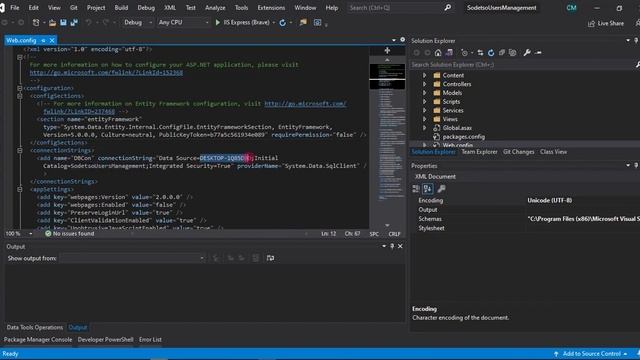Click the split editor icon above scrollbar
This screenshot has width=640, height=360.
tap(387, 51)
